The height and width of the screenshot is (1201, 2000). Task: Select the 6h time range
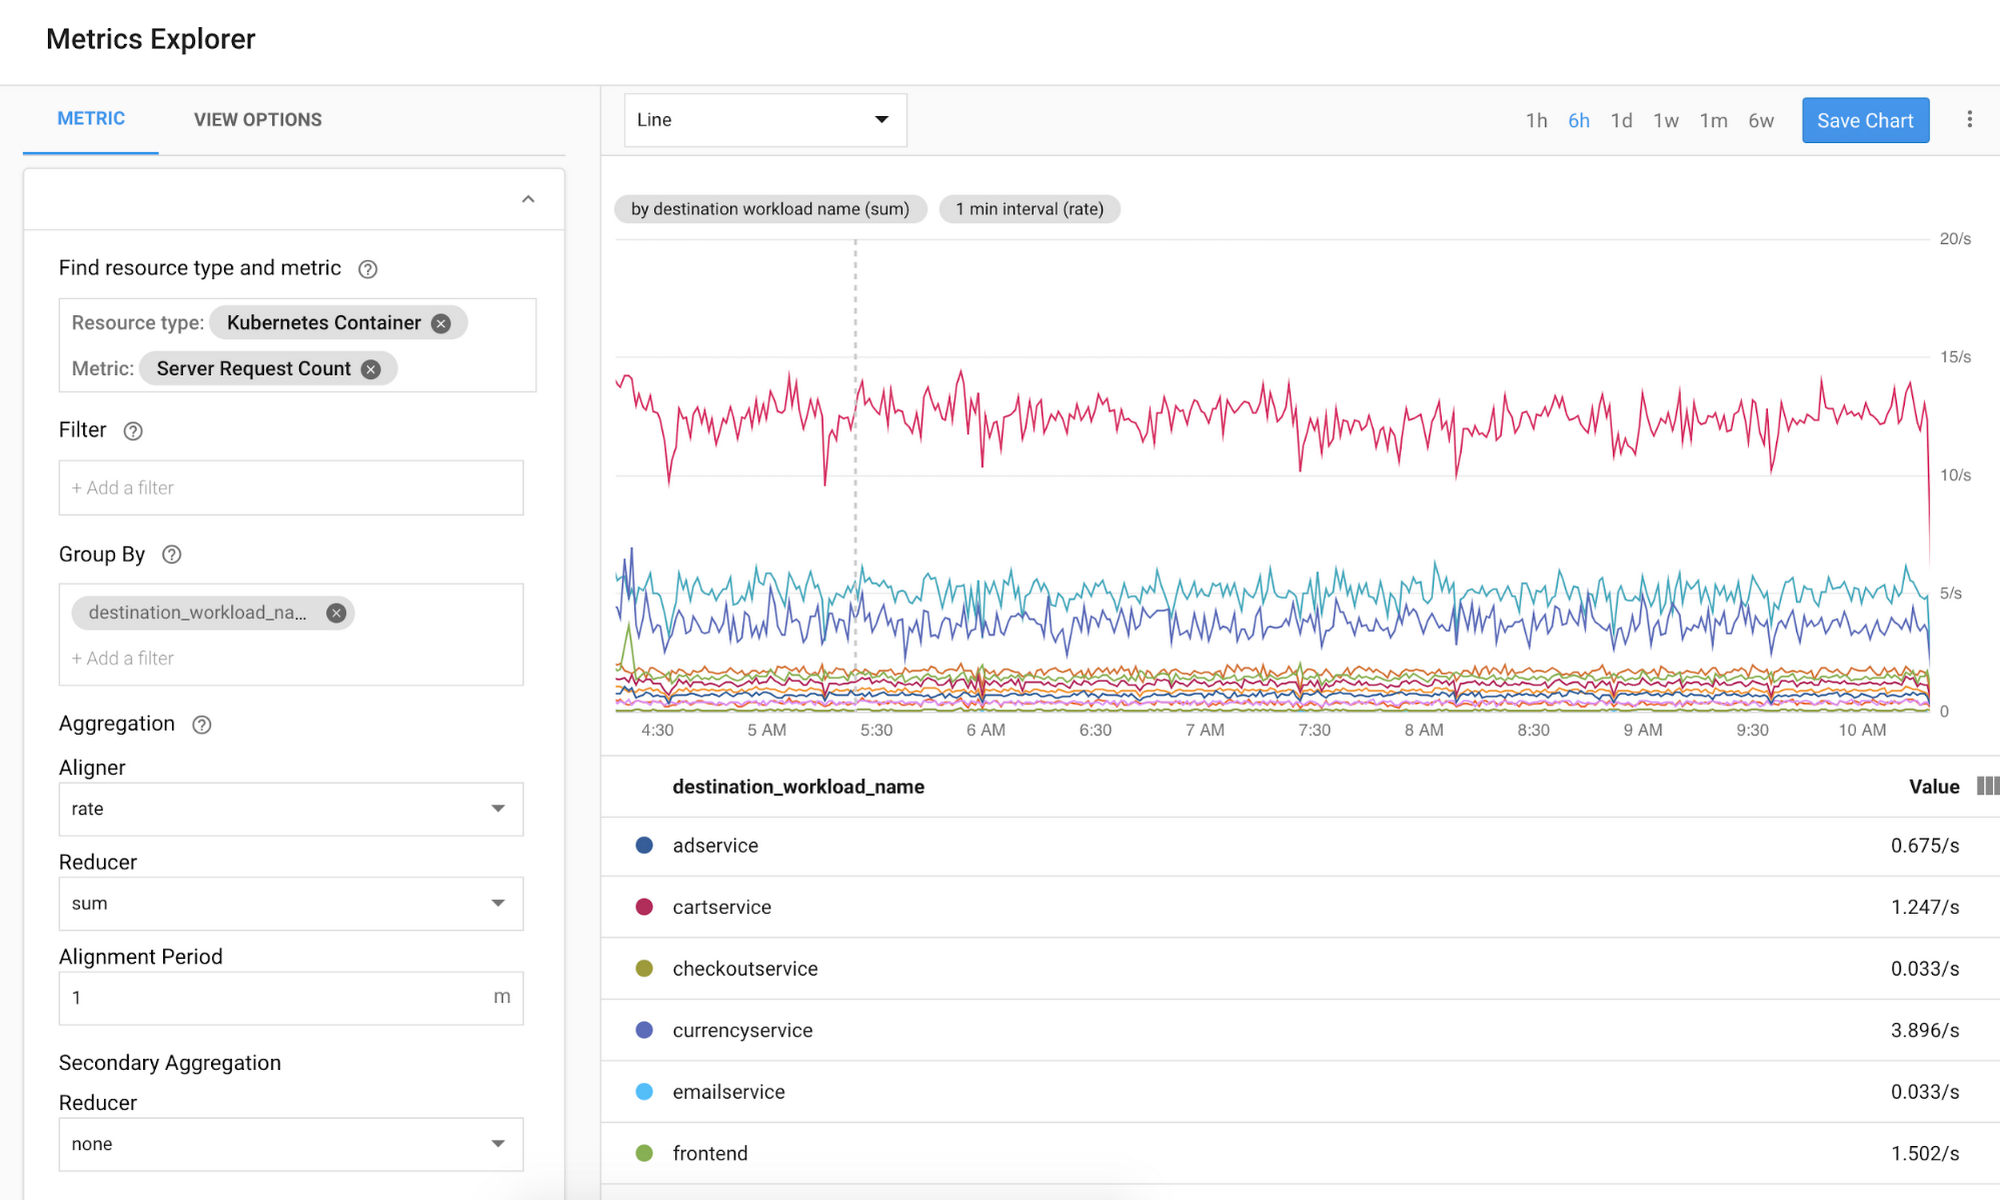coord(1579,121)
